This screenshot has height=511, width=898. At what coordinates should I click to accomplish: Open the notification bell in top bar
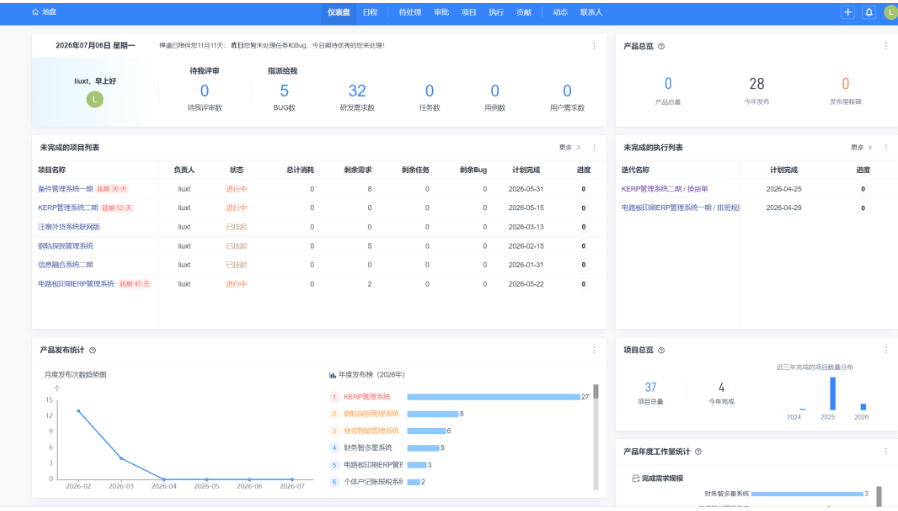[869, 12]
